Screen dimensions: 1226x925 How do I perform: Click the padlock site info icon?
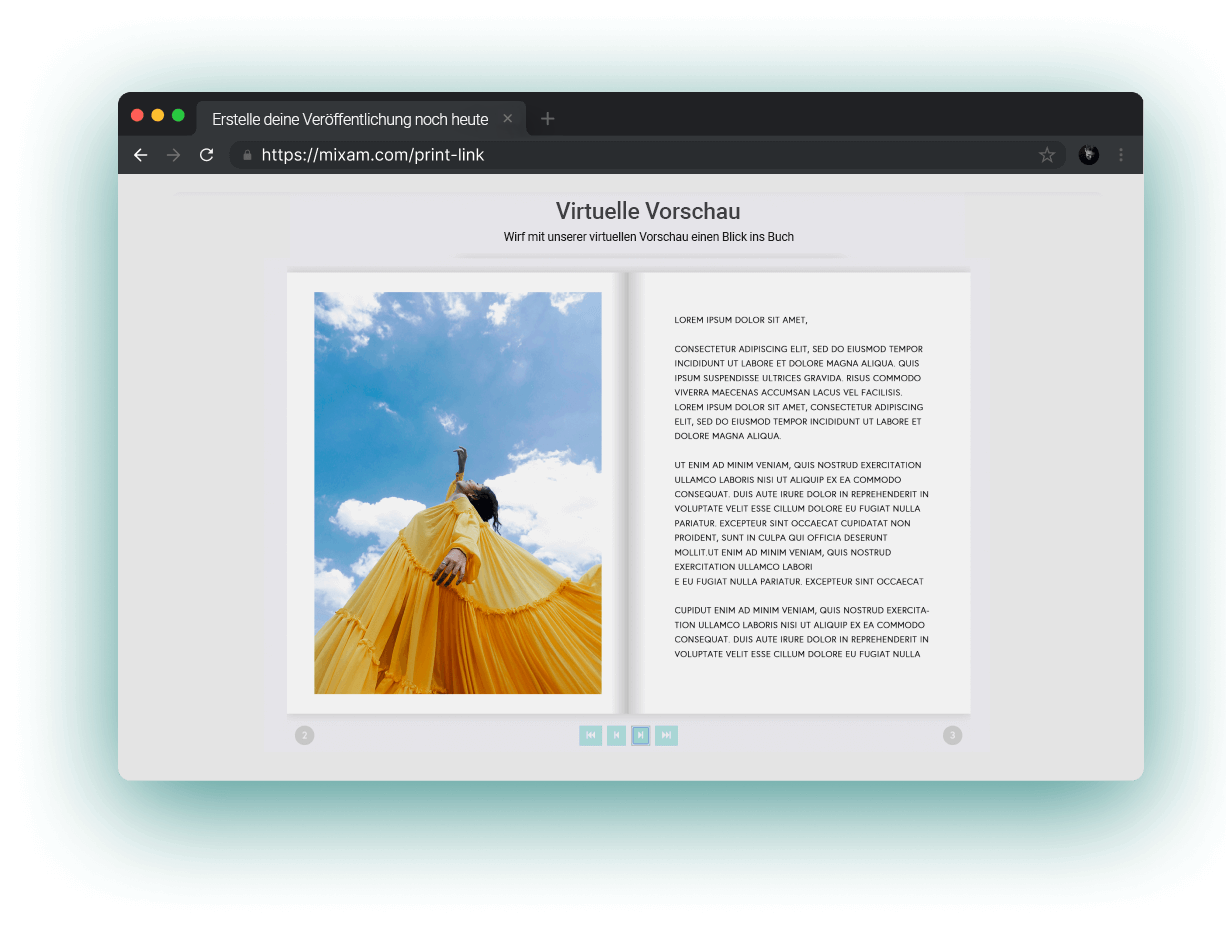(247, 155)
